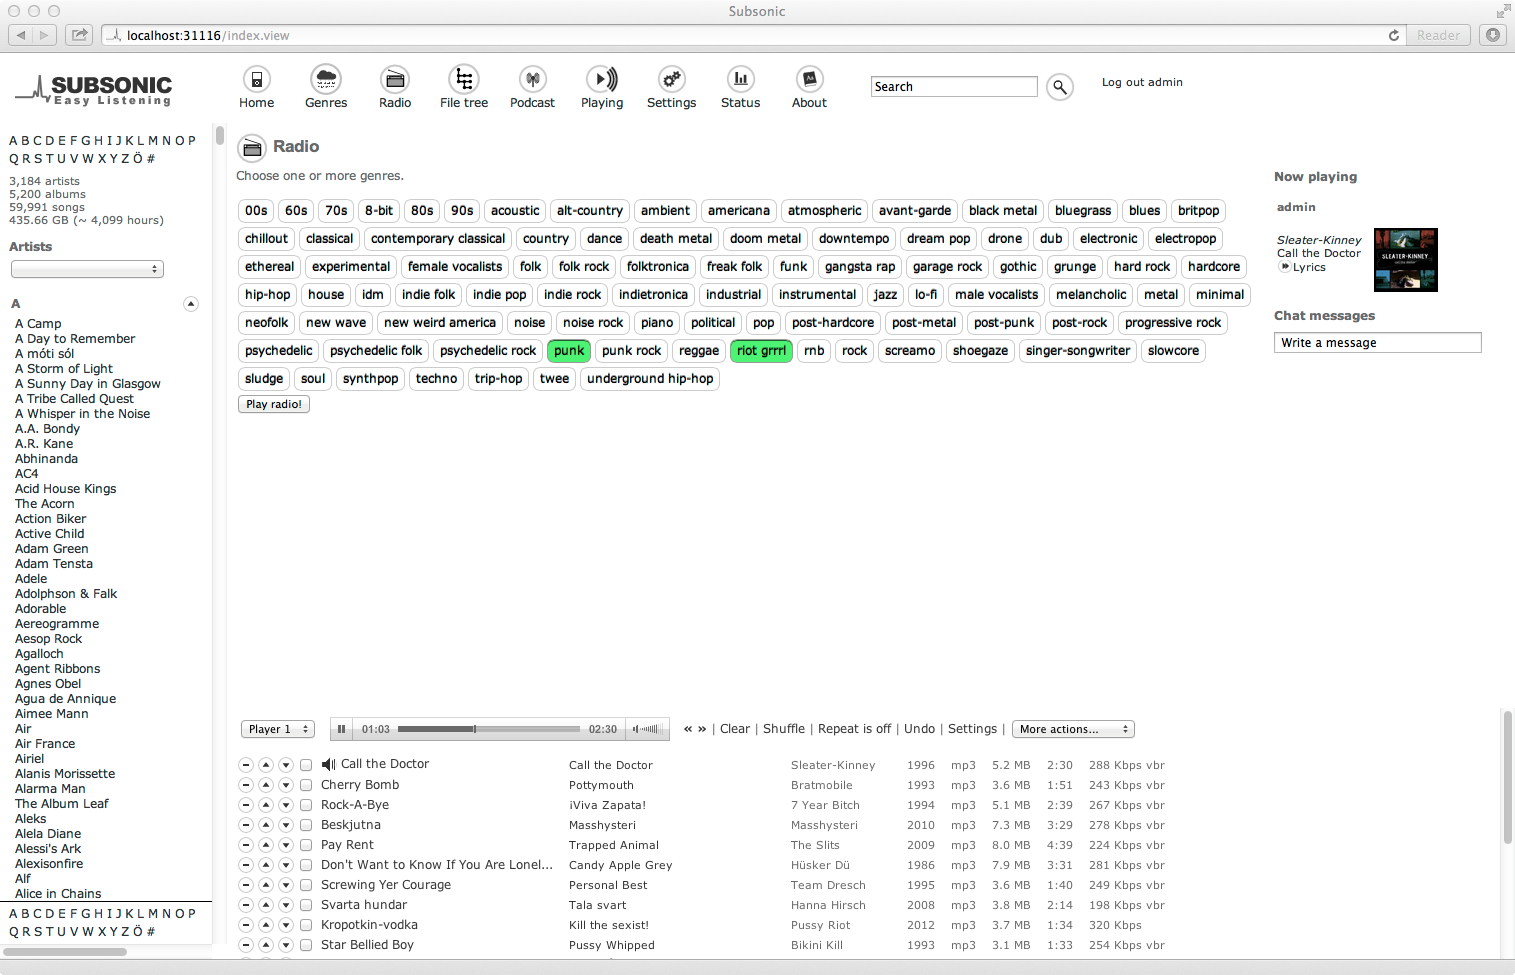Open the File tree icon
This screenshot has height=975, width=1515.
click(463, 79)
